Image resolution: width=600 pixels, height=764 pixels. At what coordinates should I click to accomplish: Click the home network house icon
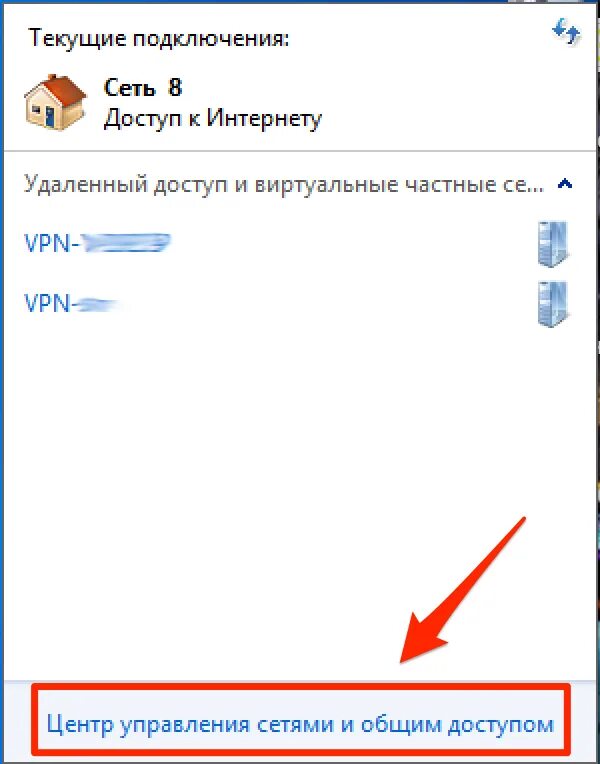(x=56, y=102)
